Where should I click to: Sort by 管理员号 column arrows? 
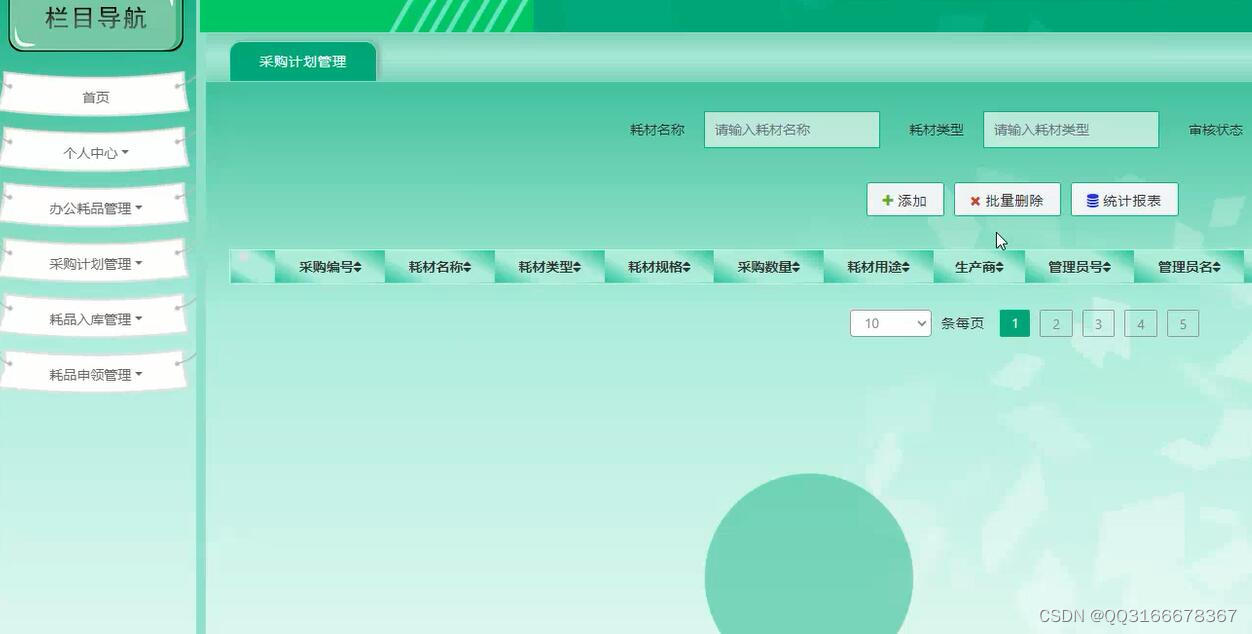1107,267
